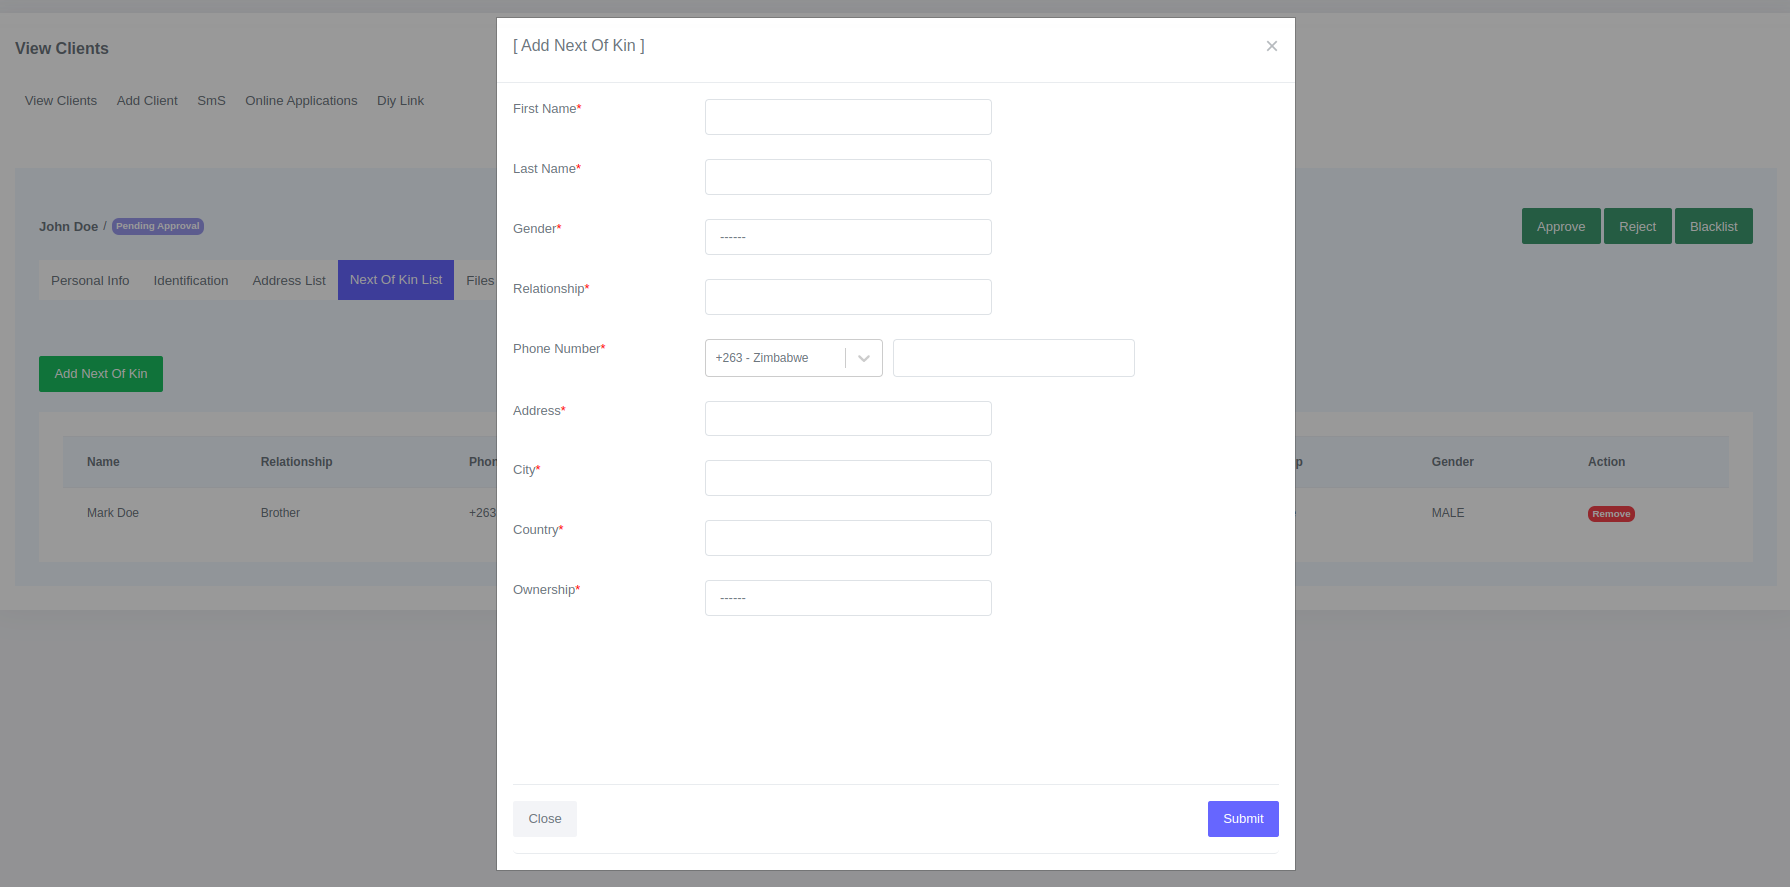Navigate to Add Client
The image size is (1790, 887).
pyautogui.click(x=147, y=100)
